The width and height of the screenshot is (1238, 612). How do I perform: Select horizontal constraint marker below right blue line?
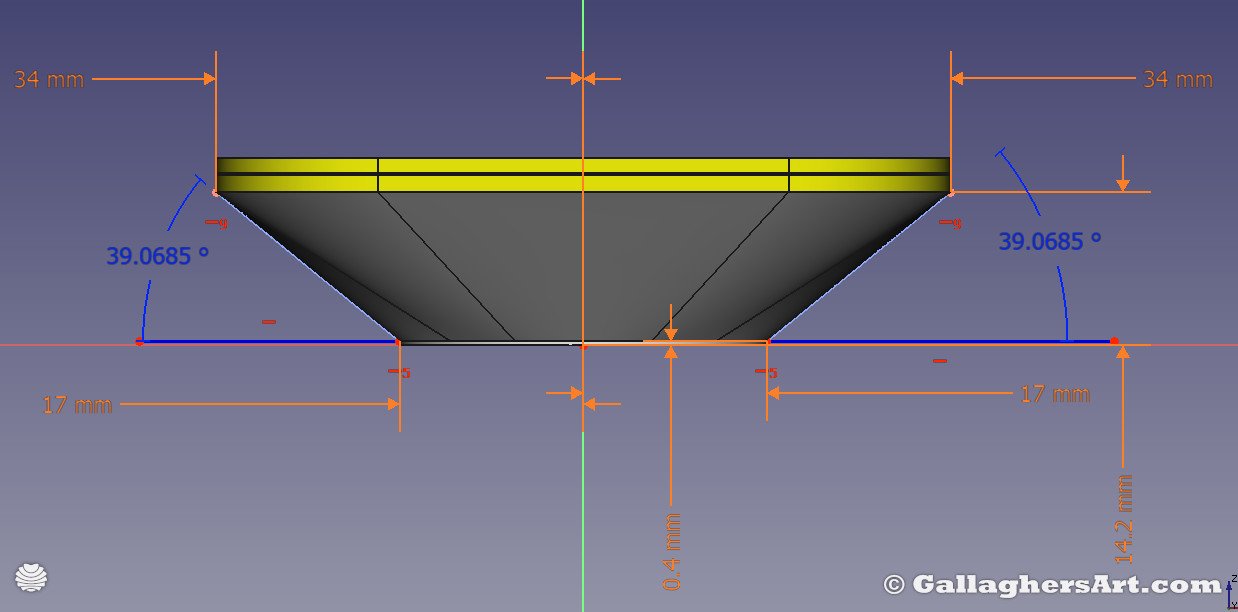[939, 360]
